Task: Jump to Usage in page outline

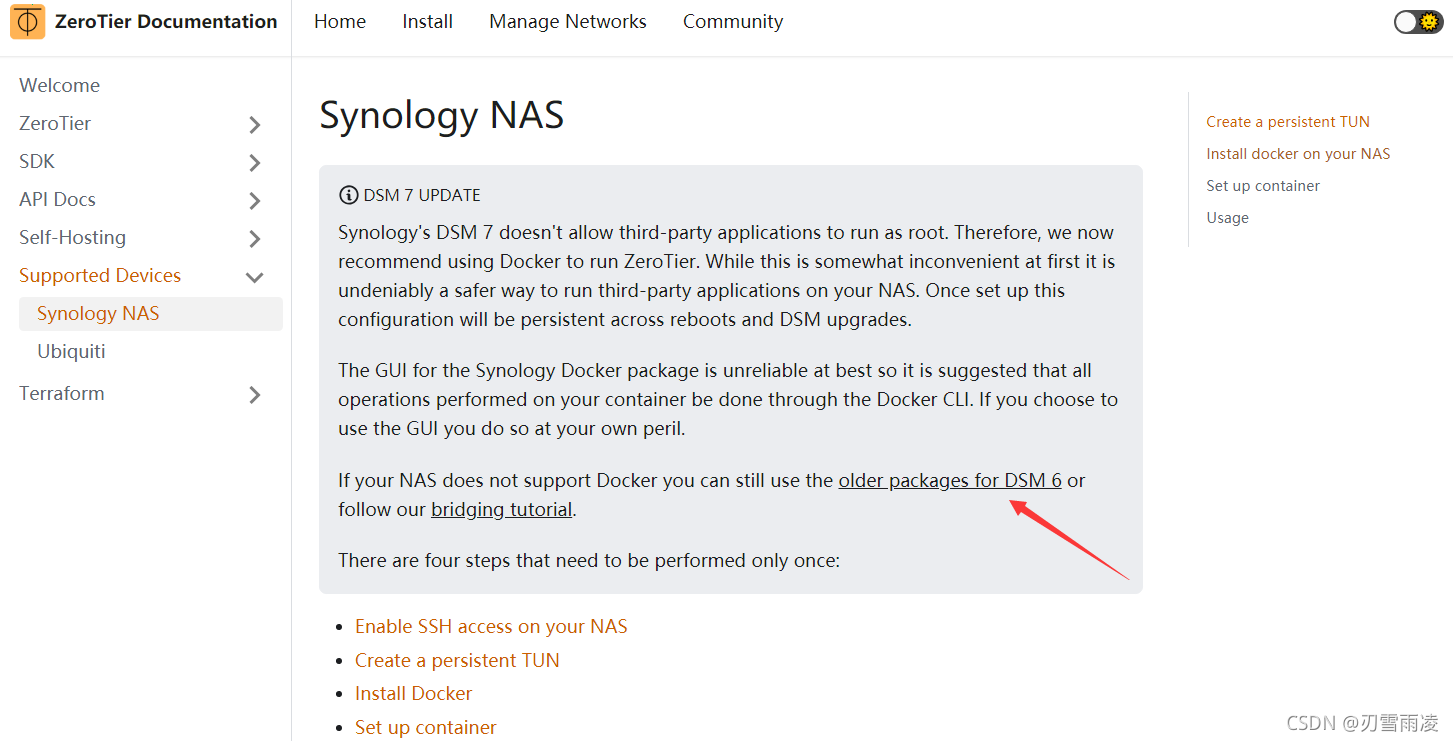Action: 1227,218
